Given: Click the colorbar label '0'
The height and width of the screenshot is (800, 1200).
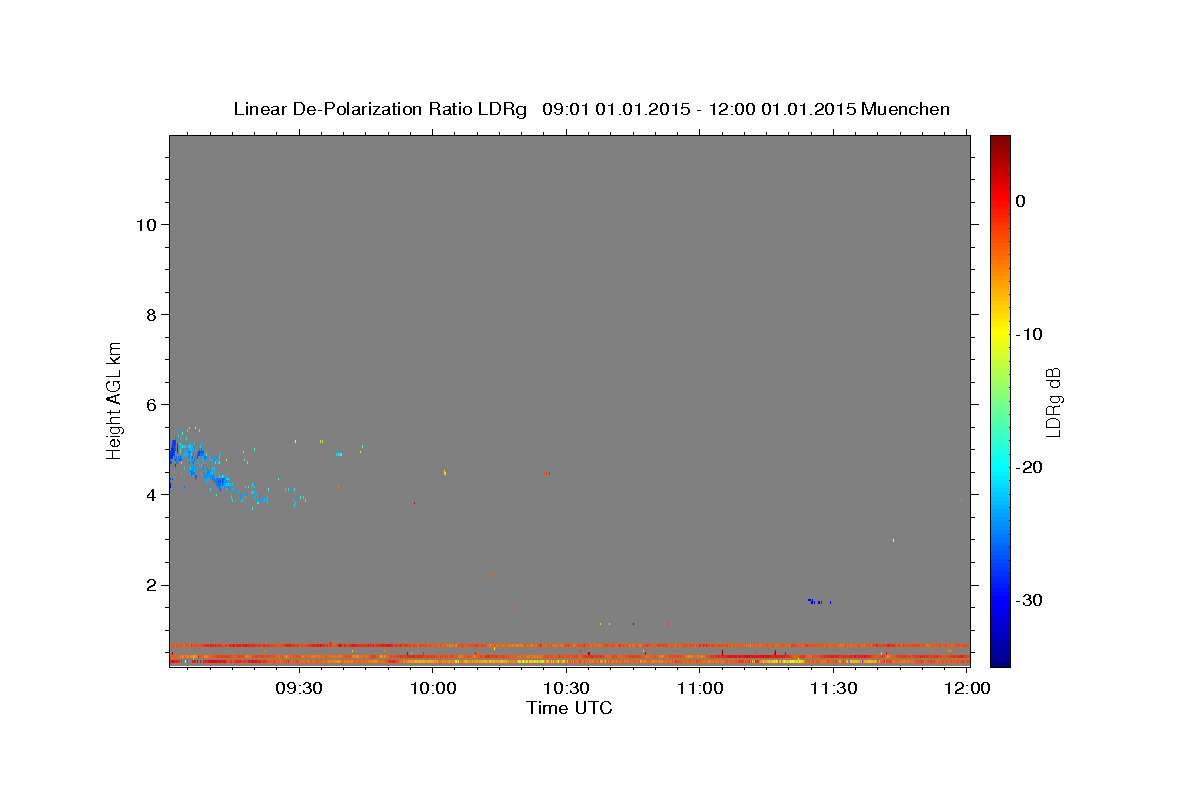Looking at the screenshot, I should click(x=1021, y=201).
